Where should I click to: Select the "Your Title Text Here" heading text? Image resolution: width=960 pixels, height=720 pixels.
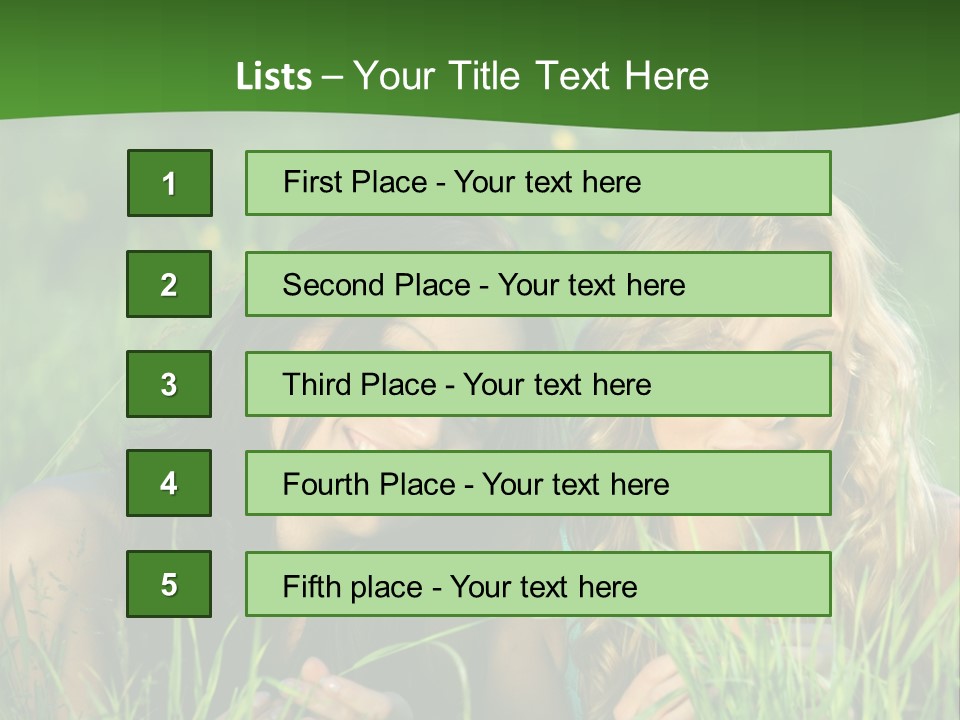coord(531,76)
